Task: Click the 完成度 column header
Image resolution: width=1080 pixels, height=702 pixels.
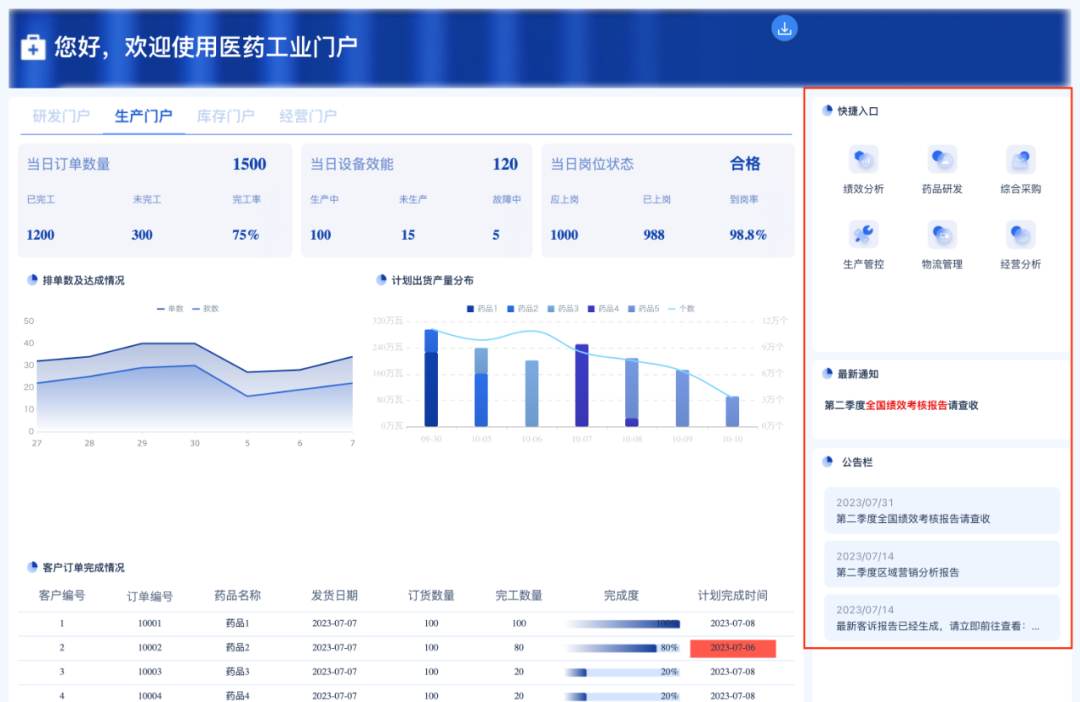Action: click(621, 595)
